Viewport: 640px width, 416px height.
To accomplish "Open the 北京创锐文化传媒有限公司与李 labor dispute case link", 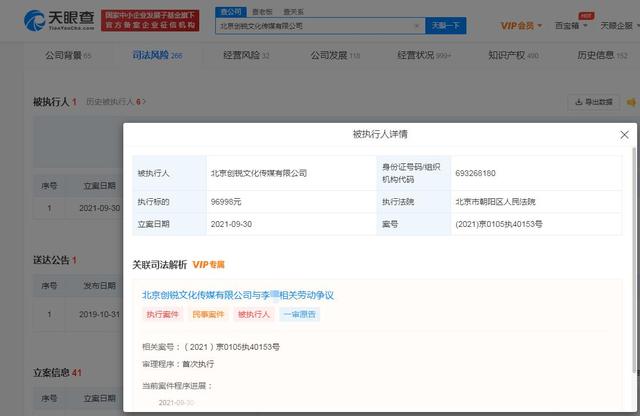I will [x=238, y=295].
